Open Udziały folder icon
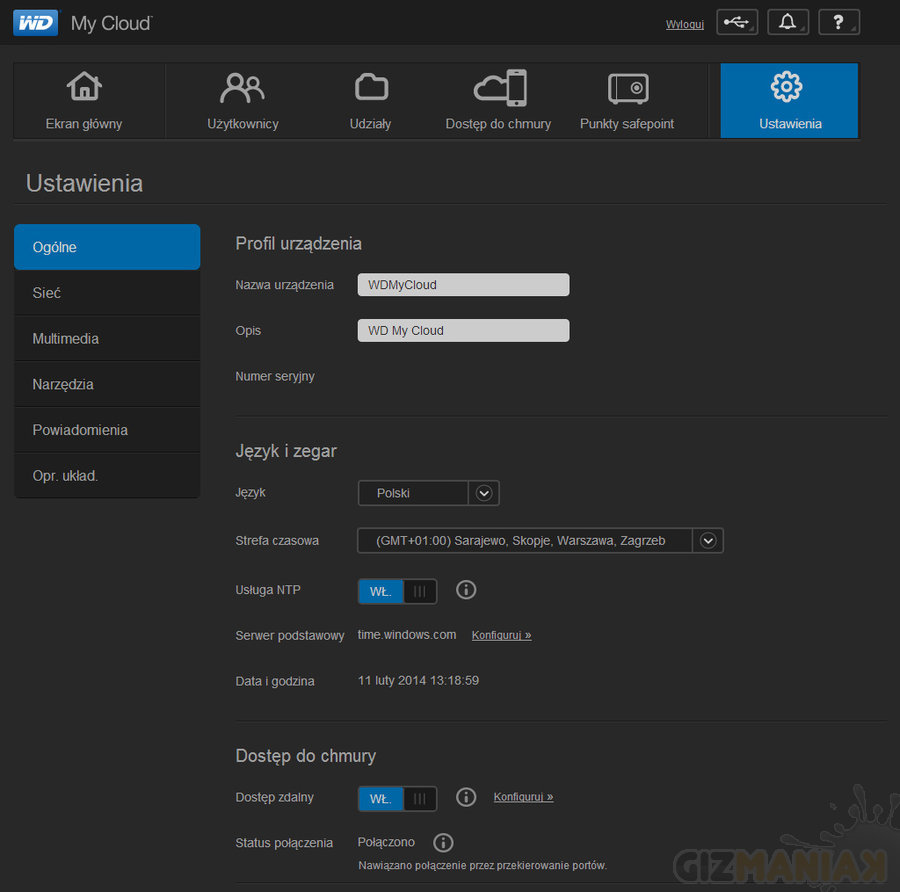The width and height of the screenshot is (900, 892). point(371,88)
